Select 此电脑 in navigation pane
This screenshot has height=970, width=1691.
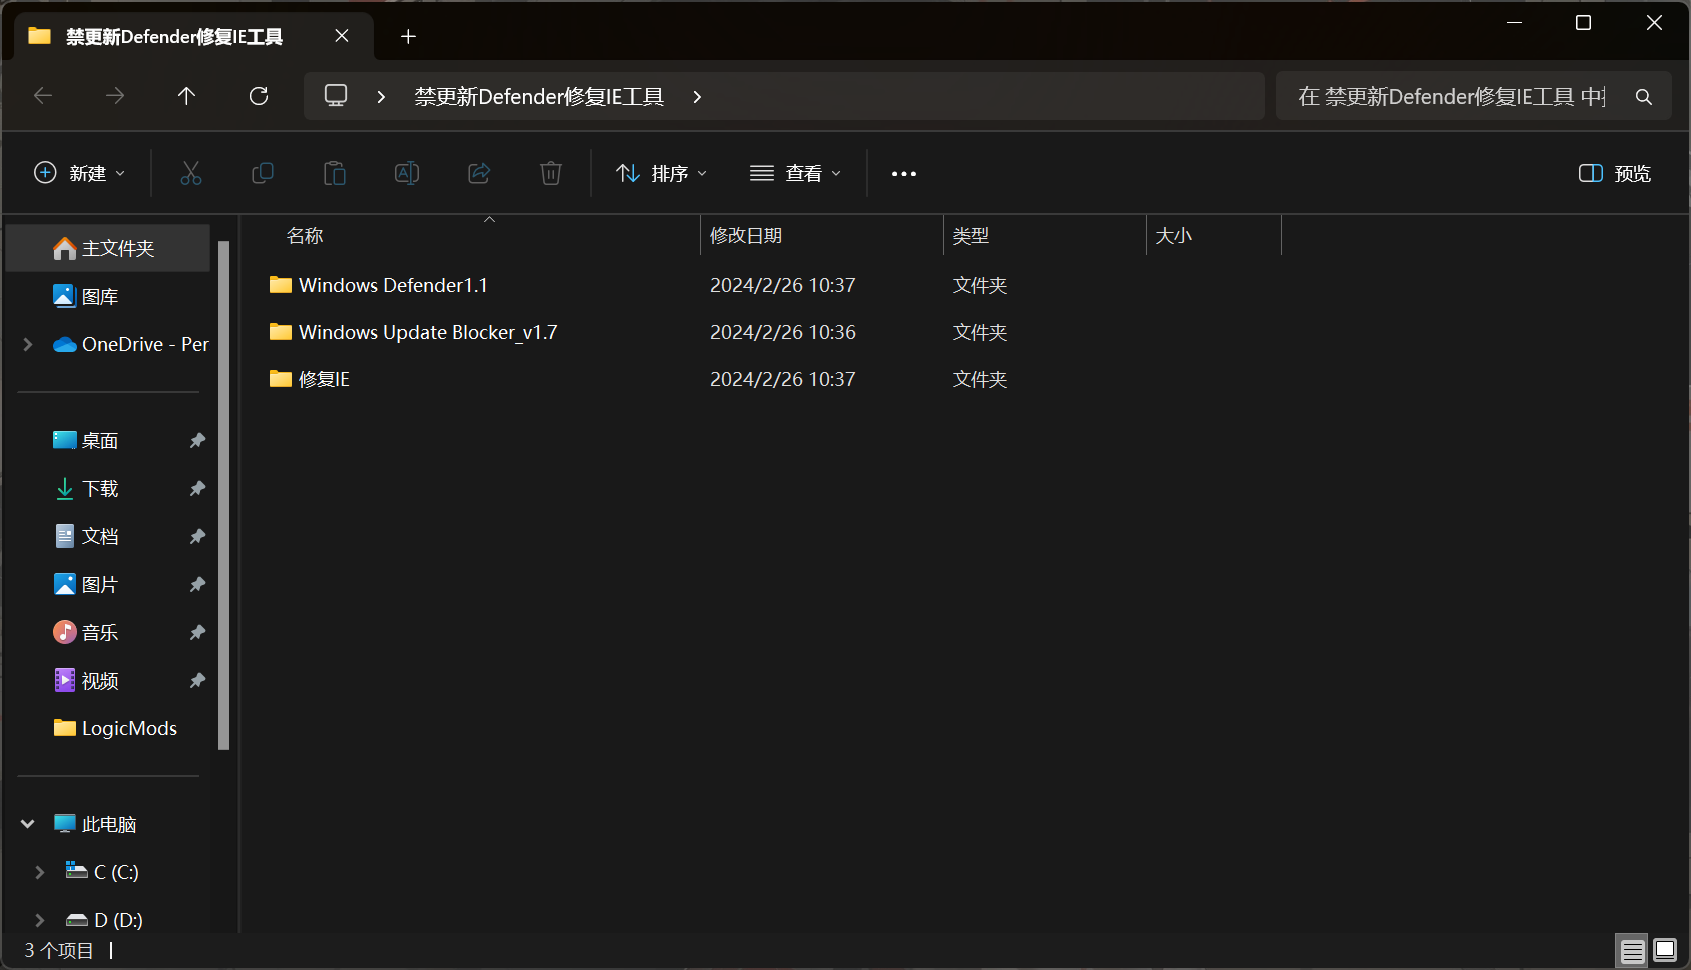point(108,824)
